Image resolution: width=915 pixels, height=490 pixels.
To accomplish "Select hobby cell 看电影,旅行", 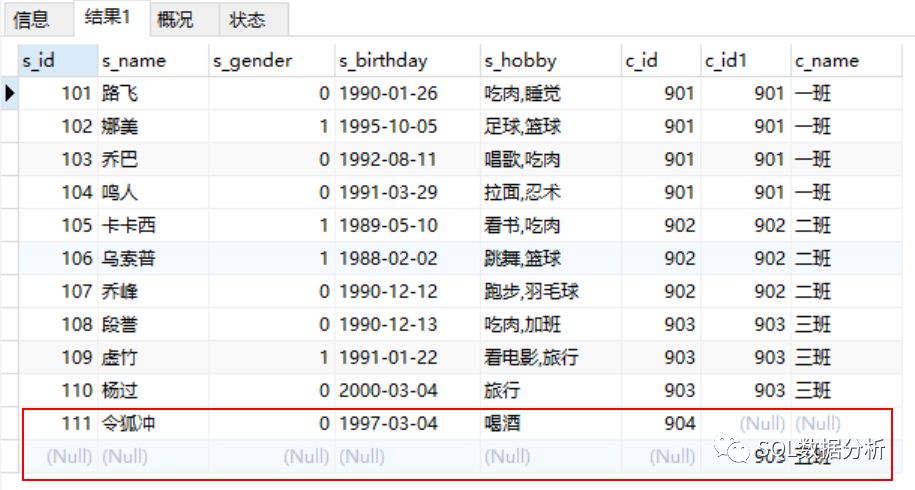I will pos(550,357).
